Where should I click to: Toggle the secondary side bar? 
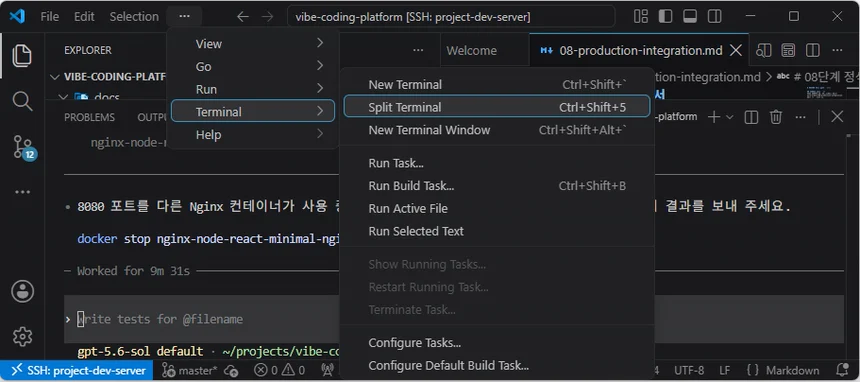[x=715, y=16]
